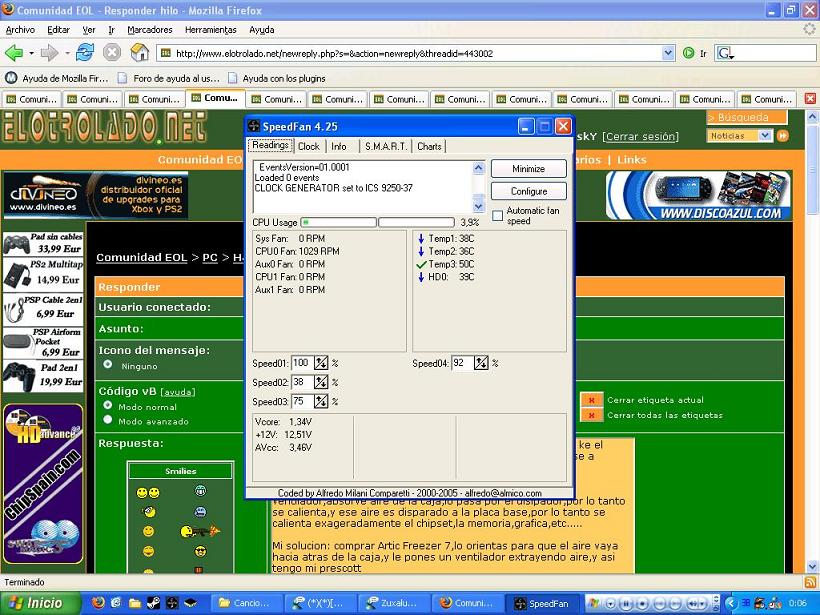Viewport: 820px width, 615px height.
Task: Click the green Go (Ir) icon
Action: pyautogui.click(x=689, y=53)
